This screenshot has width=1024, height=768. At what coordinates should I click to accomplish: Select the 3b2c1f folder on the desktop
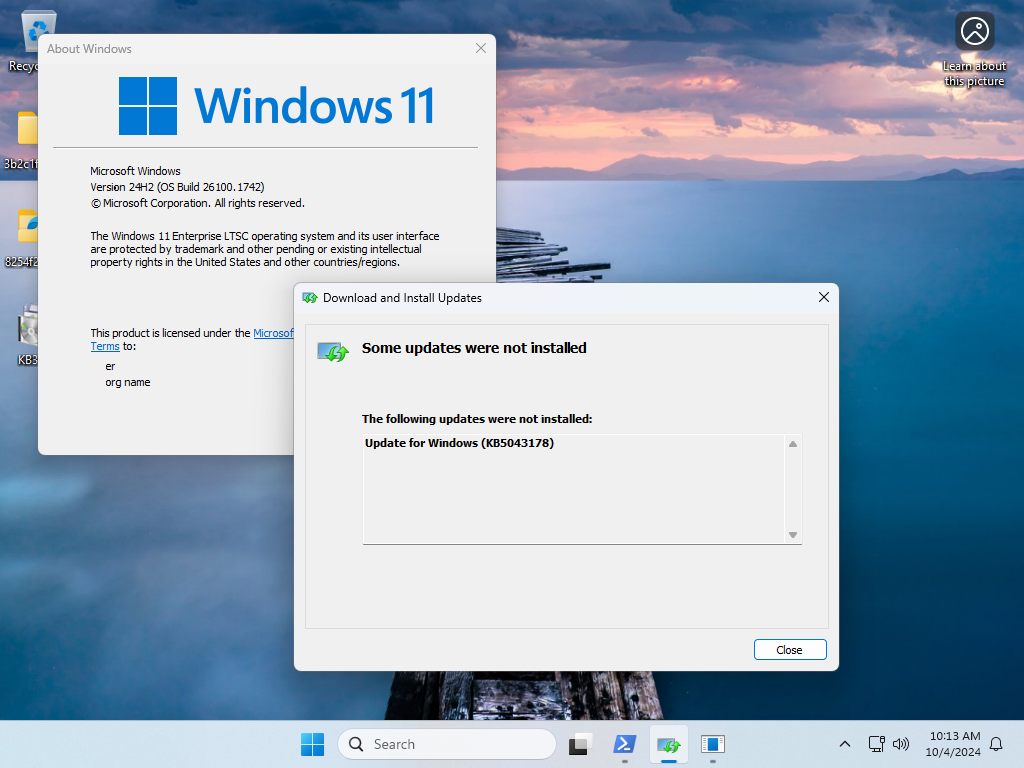[21, 140]
